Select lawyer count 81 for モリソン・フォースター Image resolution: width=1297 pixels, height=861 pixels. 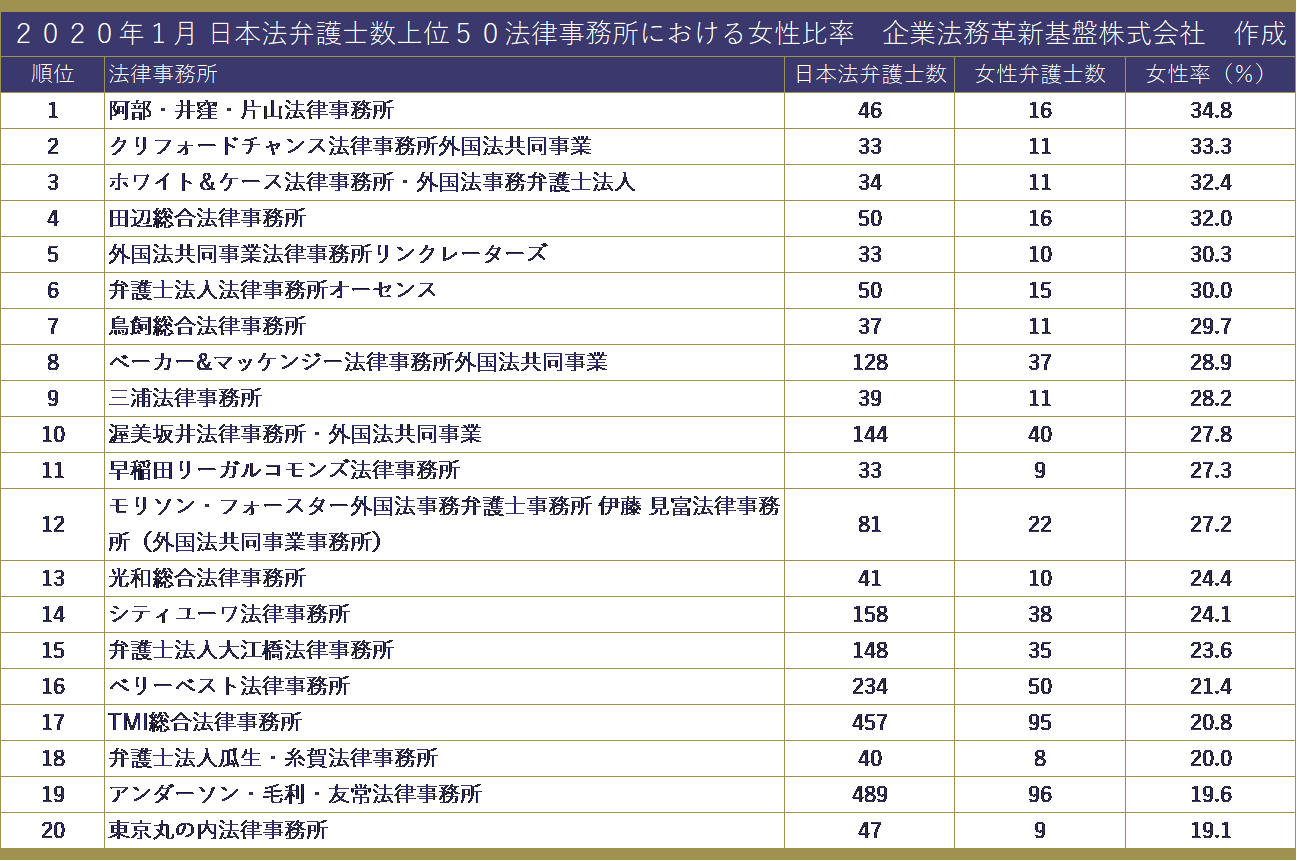click(x=870, y=525)
